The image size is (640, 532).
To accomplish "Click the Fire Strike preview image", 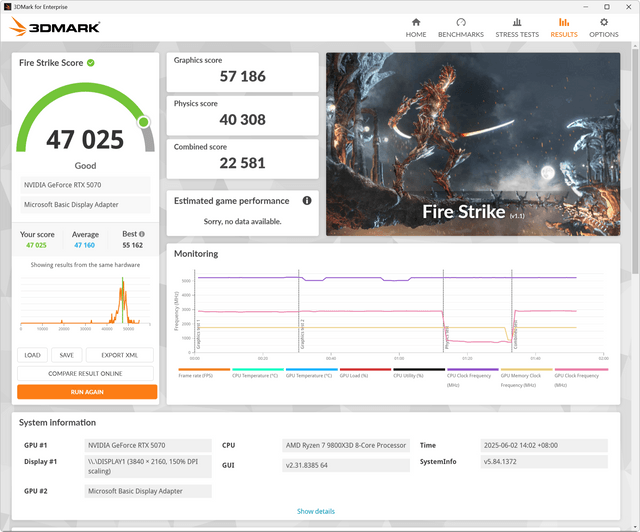I will [x=473, y=144].
